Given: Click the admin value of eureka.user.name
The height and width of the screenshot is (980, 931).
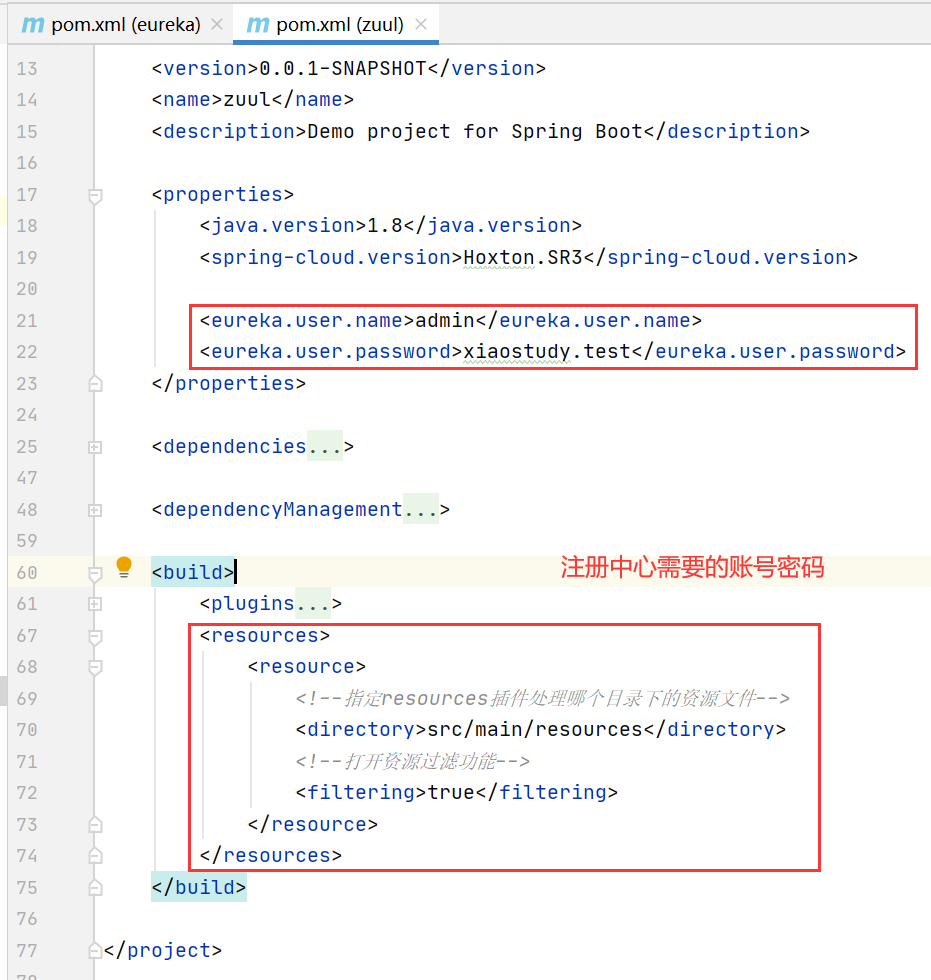Looking at the screenshot, I should point(445,320).
